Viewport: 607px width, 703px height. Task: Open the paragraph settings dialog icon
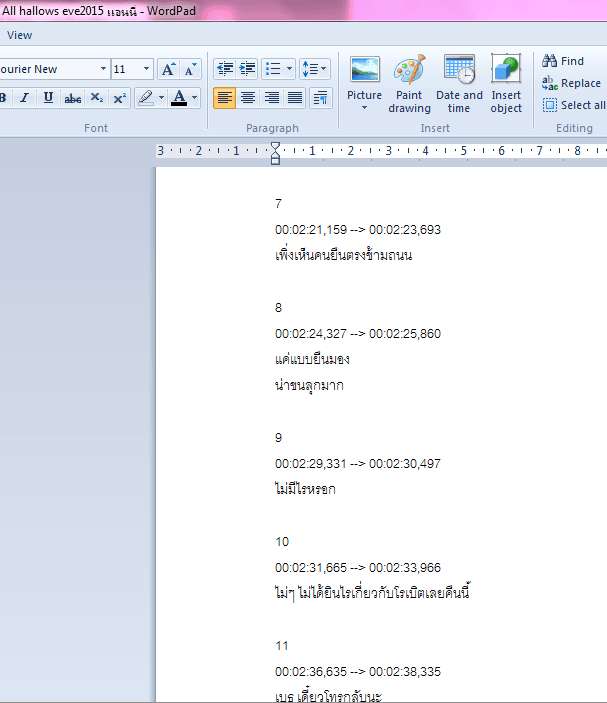[321, 98]
